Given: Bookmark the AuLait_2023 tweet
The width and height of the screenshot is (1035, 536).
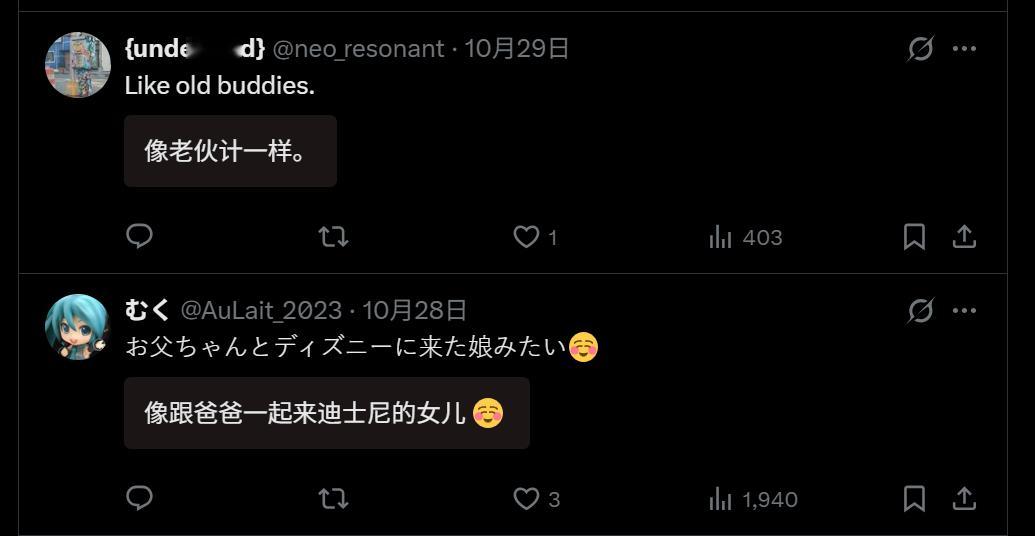Looking at the screenshot, I should (914, 499).
